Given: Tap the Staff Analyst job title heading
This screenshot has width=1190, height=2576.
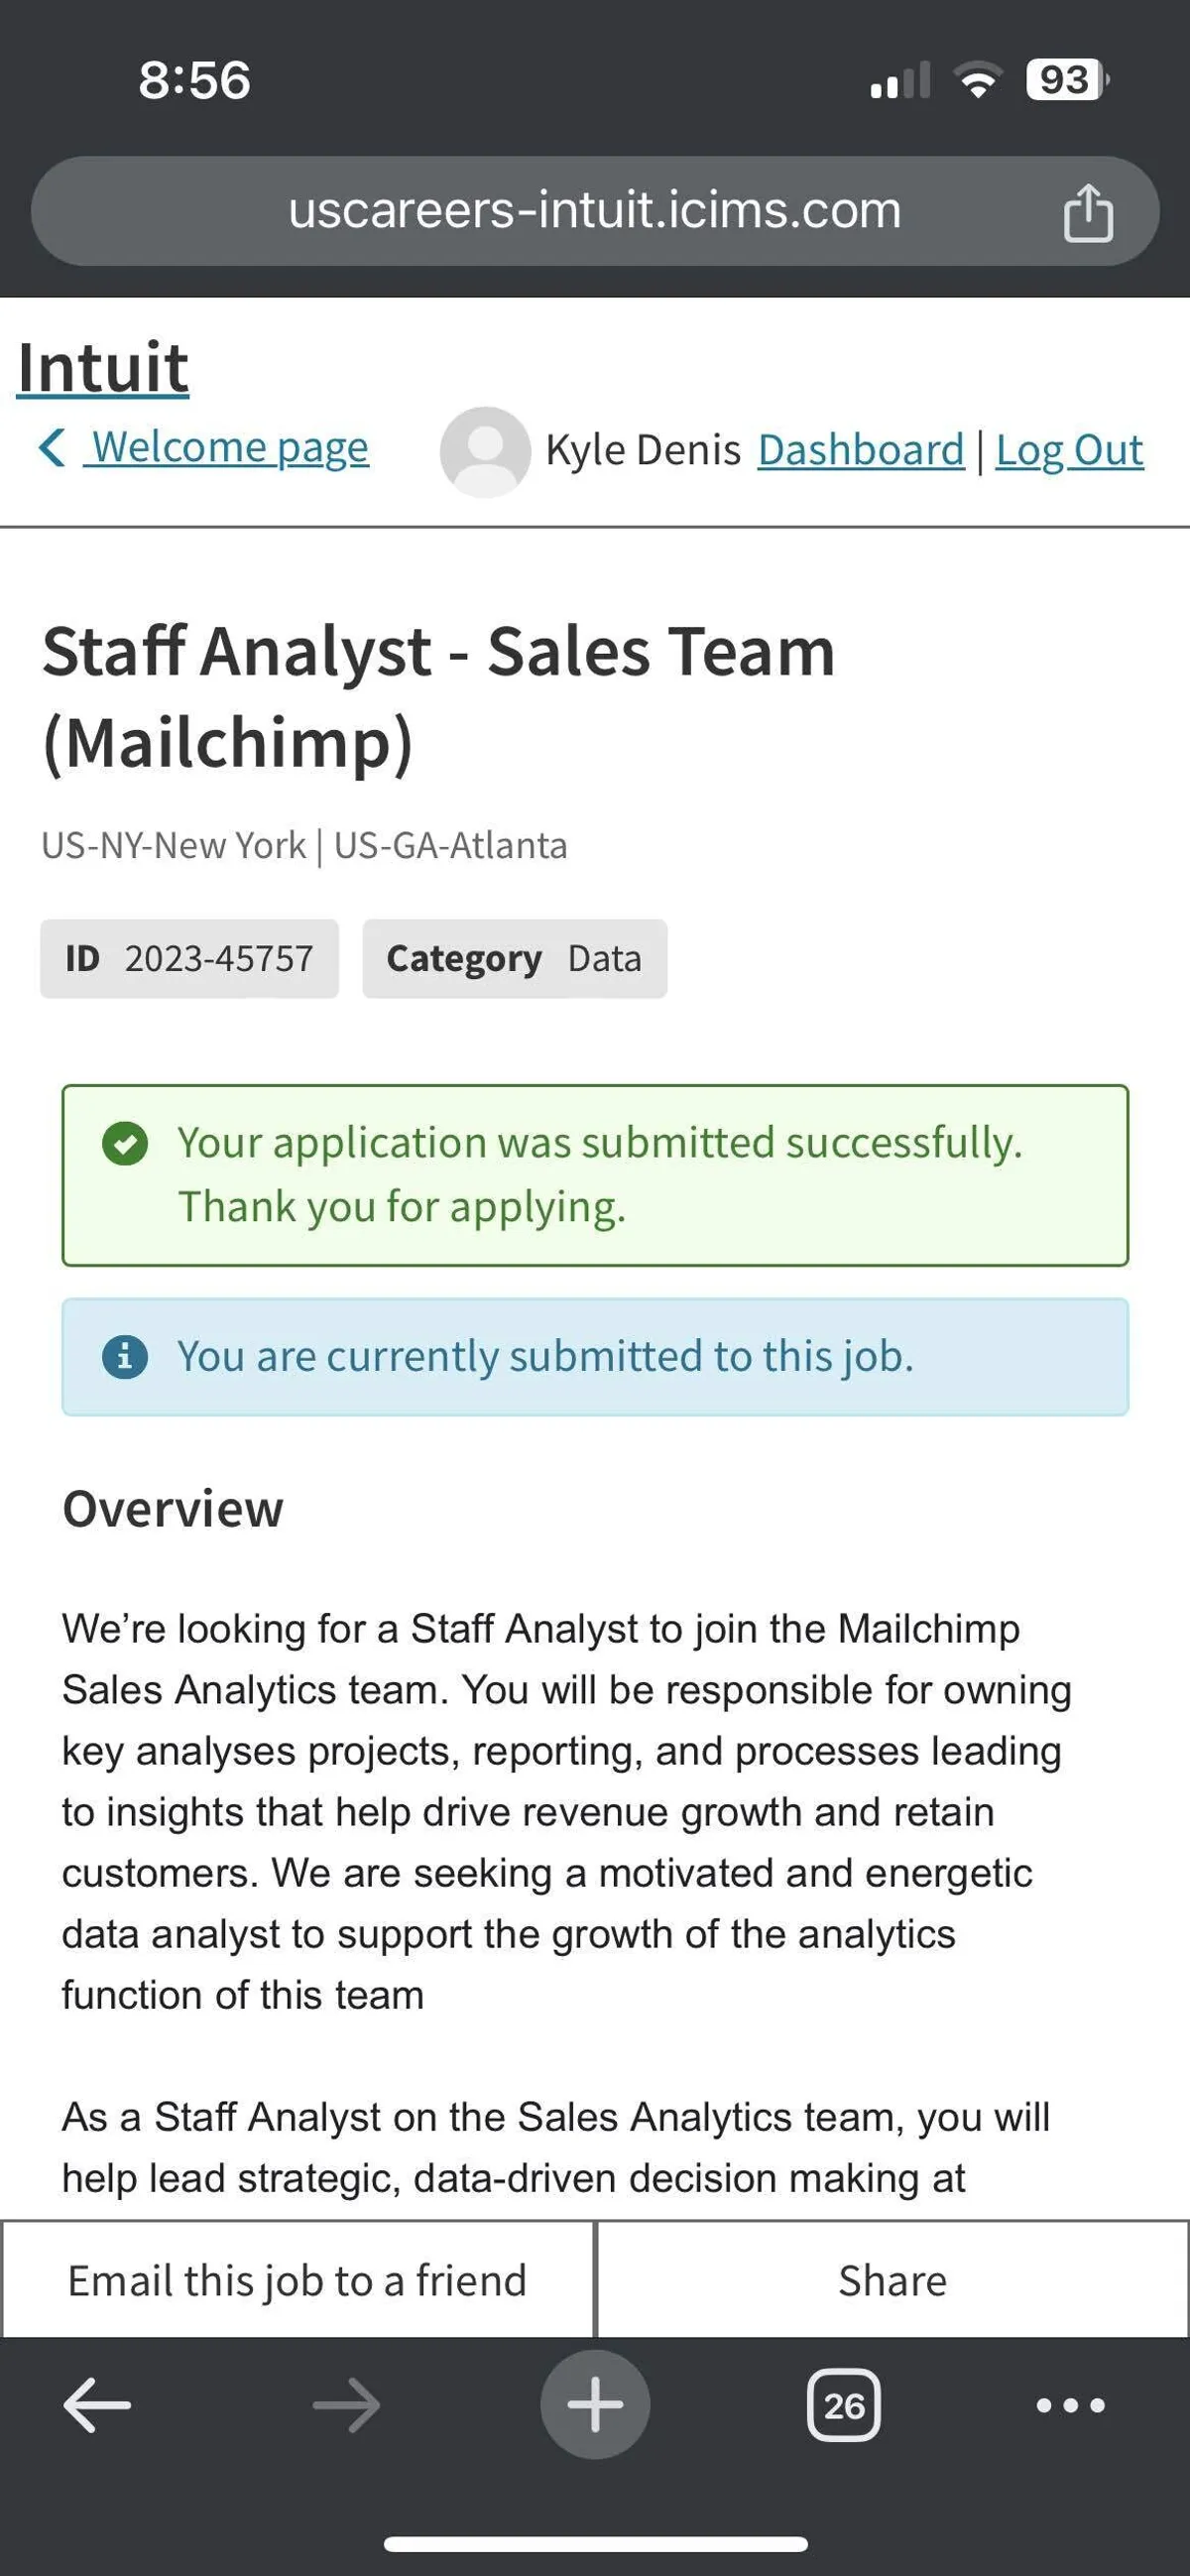Looking at the screenshot, I should pyautogui.click(x=438, y=696).
